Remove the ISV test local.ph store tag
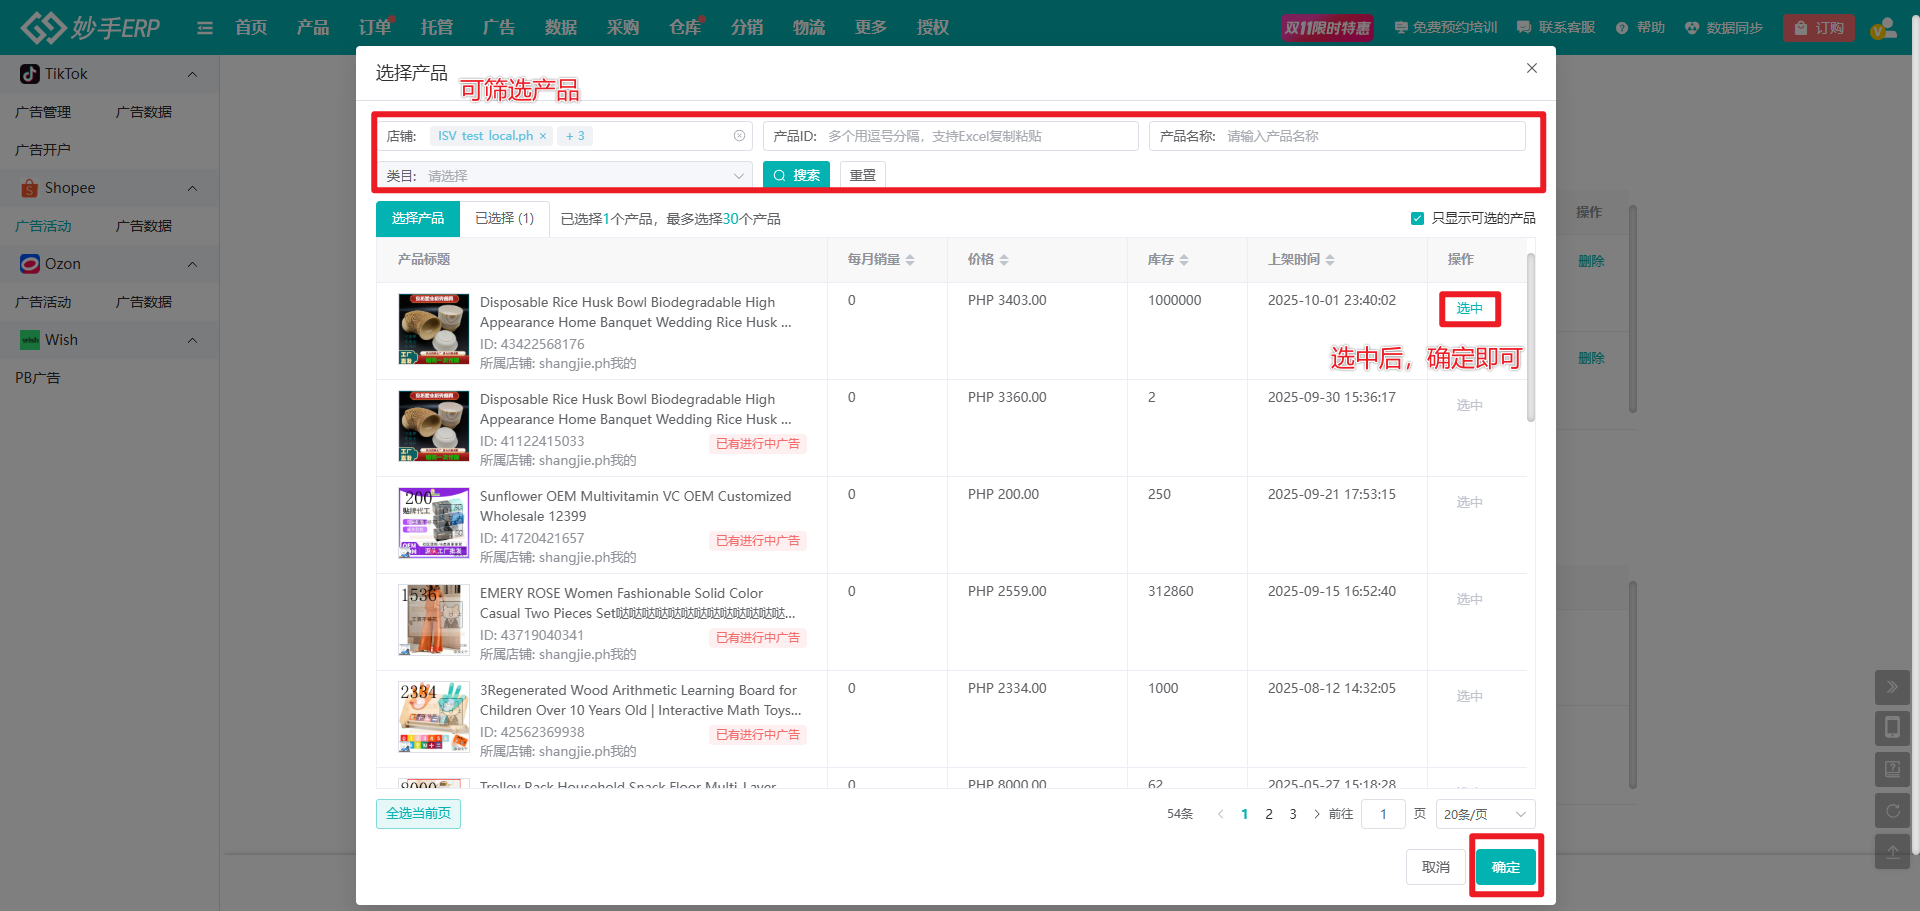The height and width of the screenshot is (911, 1920). (543, 136)
